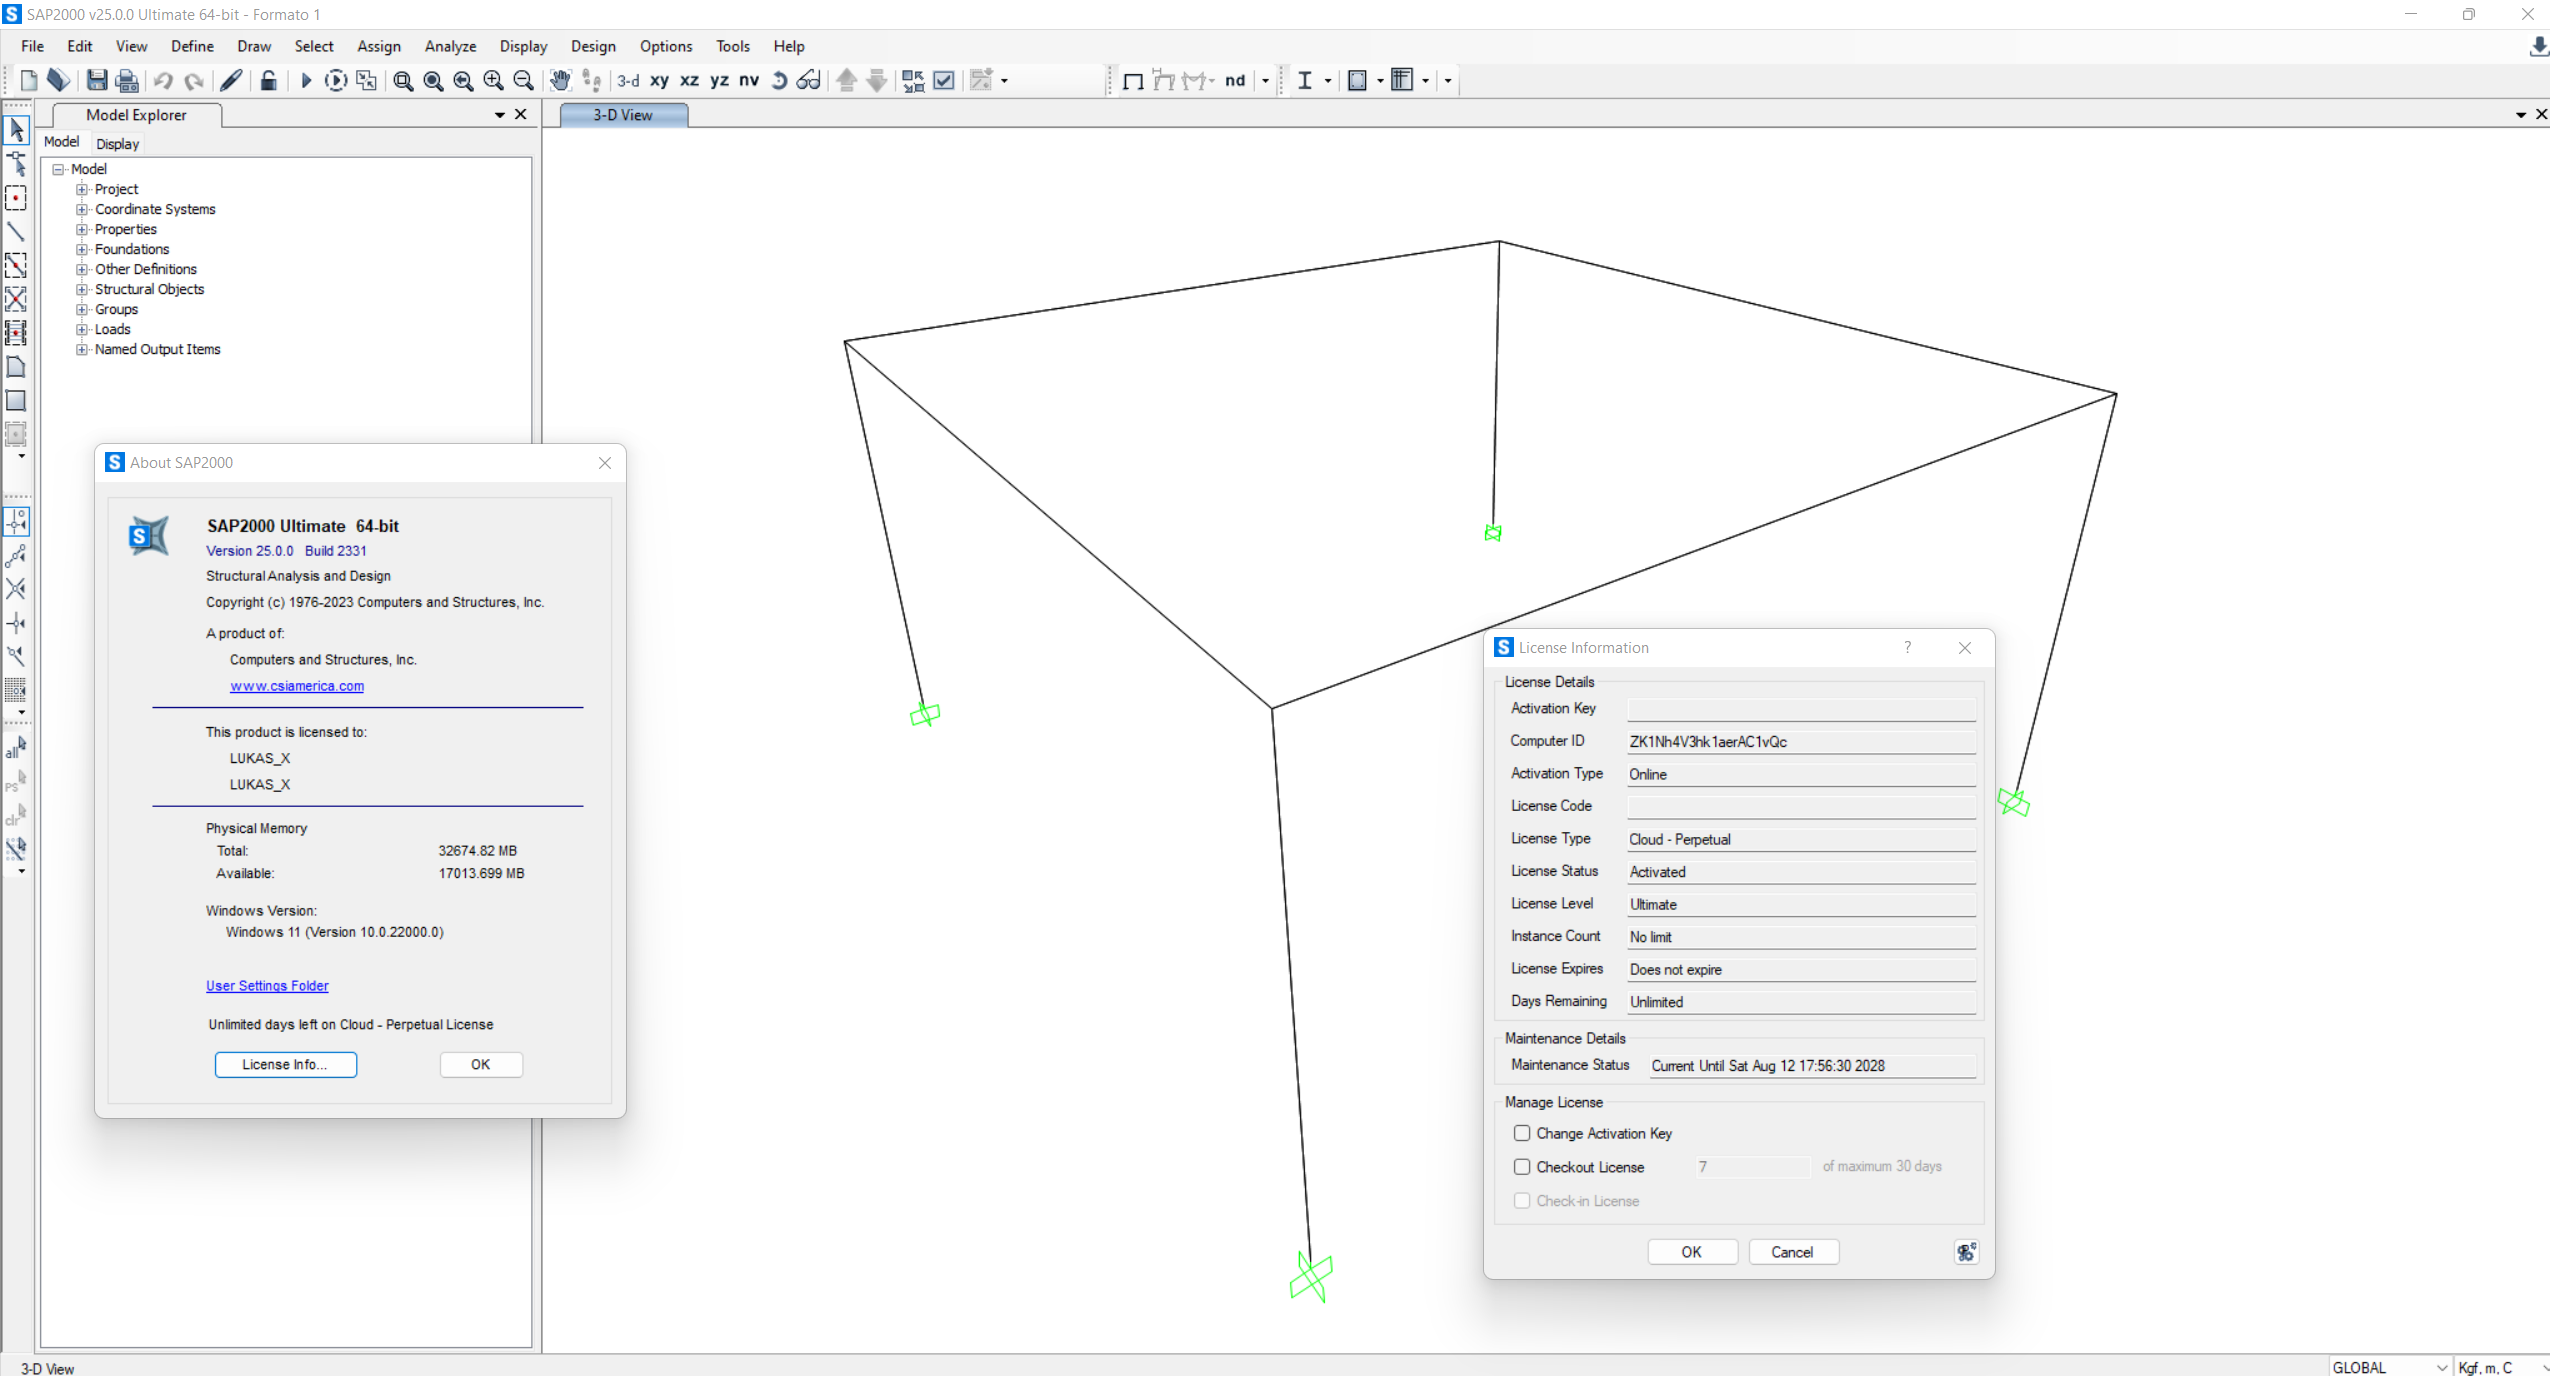2550x1376 pixels.
Task: Click the Save model icon
Action: pyautogui.click(x=97, y=81)
